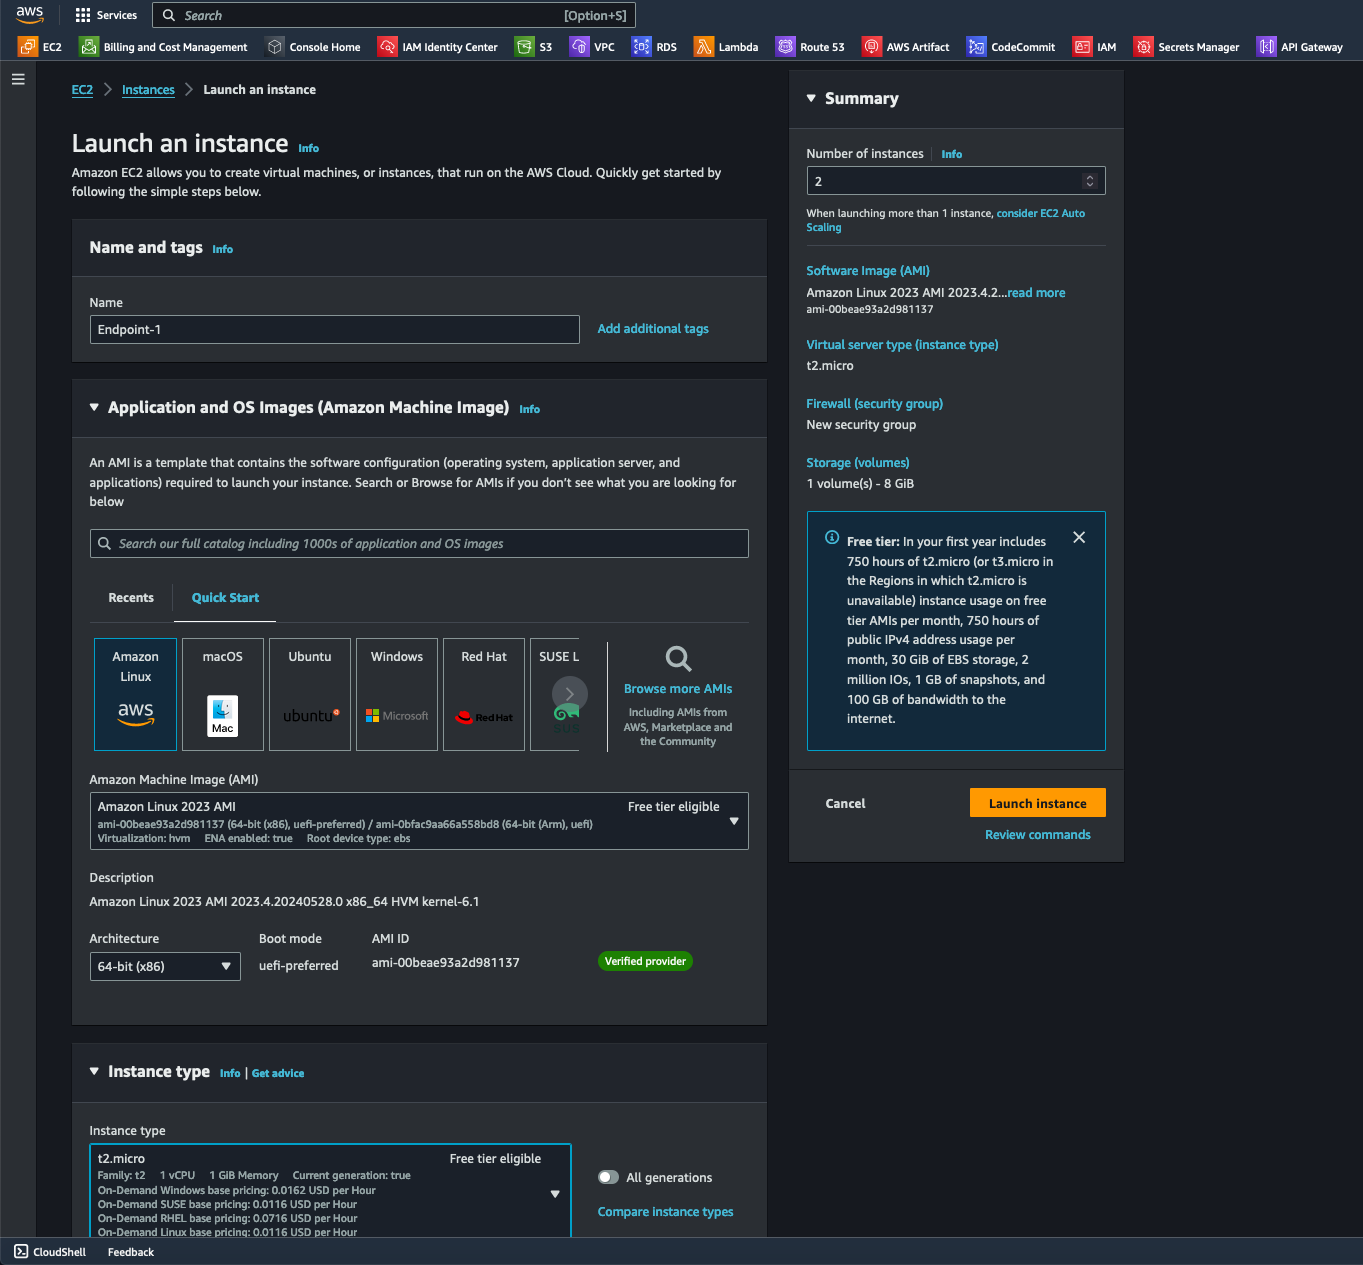The height and width of the screenshot is (1265, 1363).
Task: Click the Launch instance button
Action: tap(1038, 803)
